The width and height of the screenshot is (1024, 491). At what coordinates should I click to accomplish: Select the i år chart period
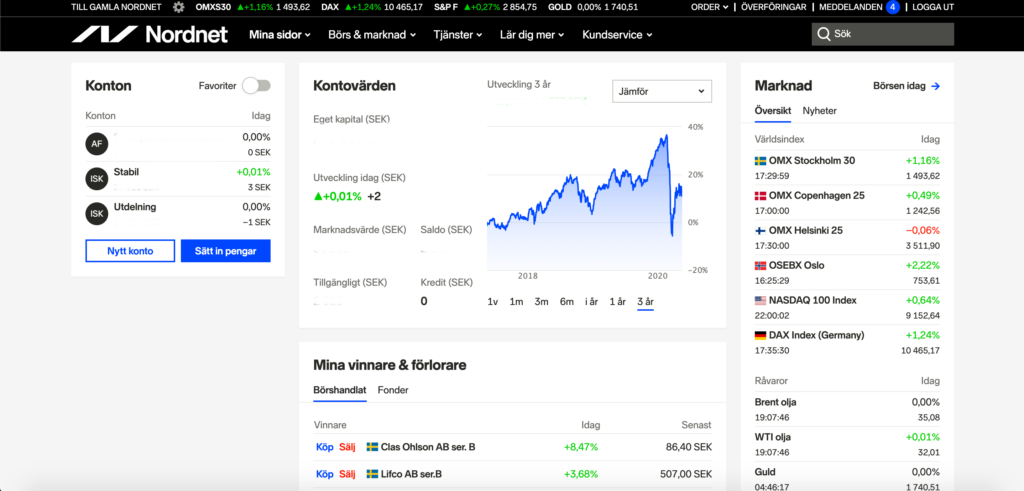(x=591, y=302)
